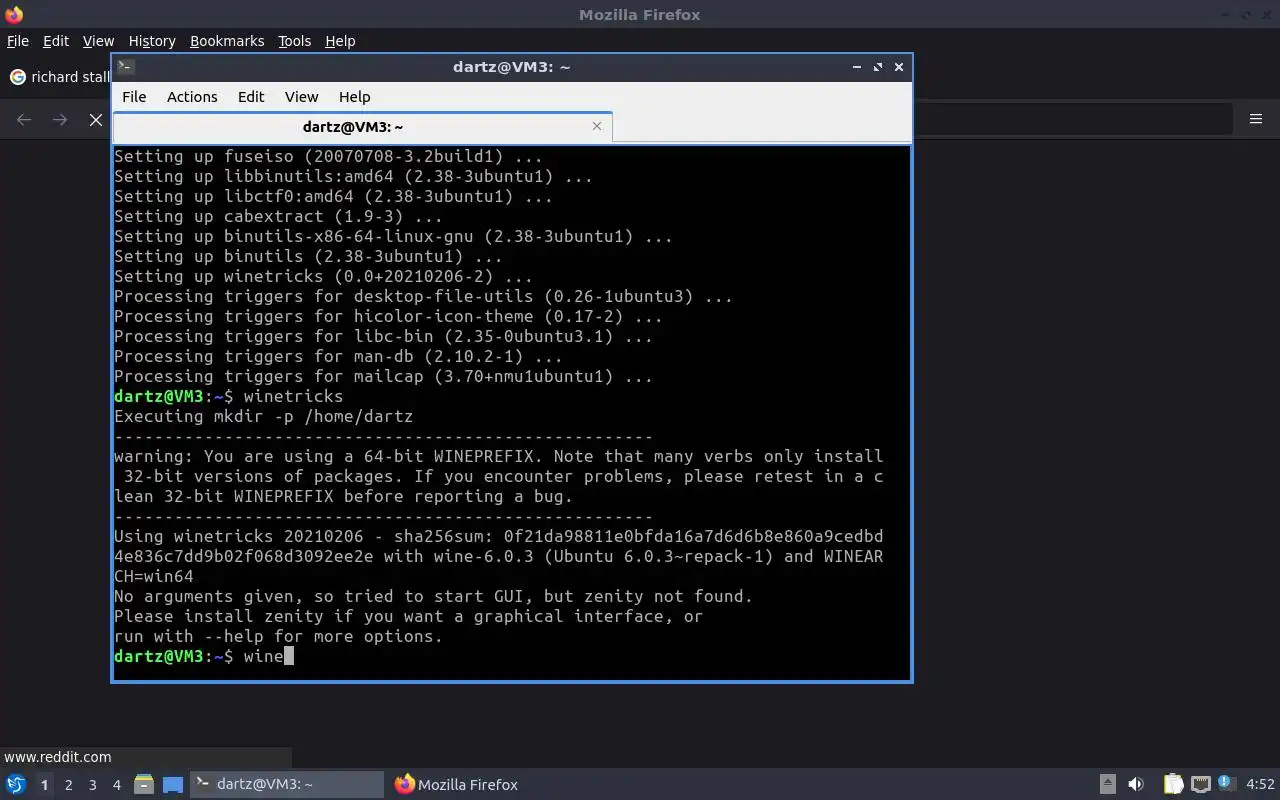Image resolution: width=1280 pixels, height=800 pixels.
Task: Open the file manager taskbar icon
Action: [143, 785]
